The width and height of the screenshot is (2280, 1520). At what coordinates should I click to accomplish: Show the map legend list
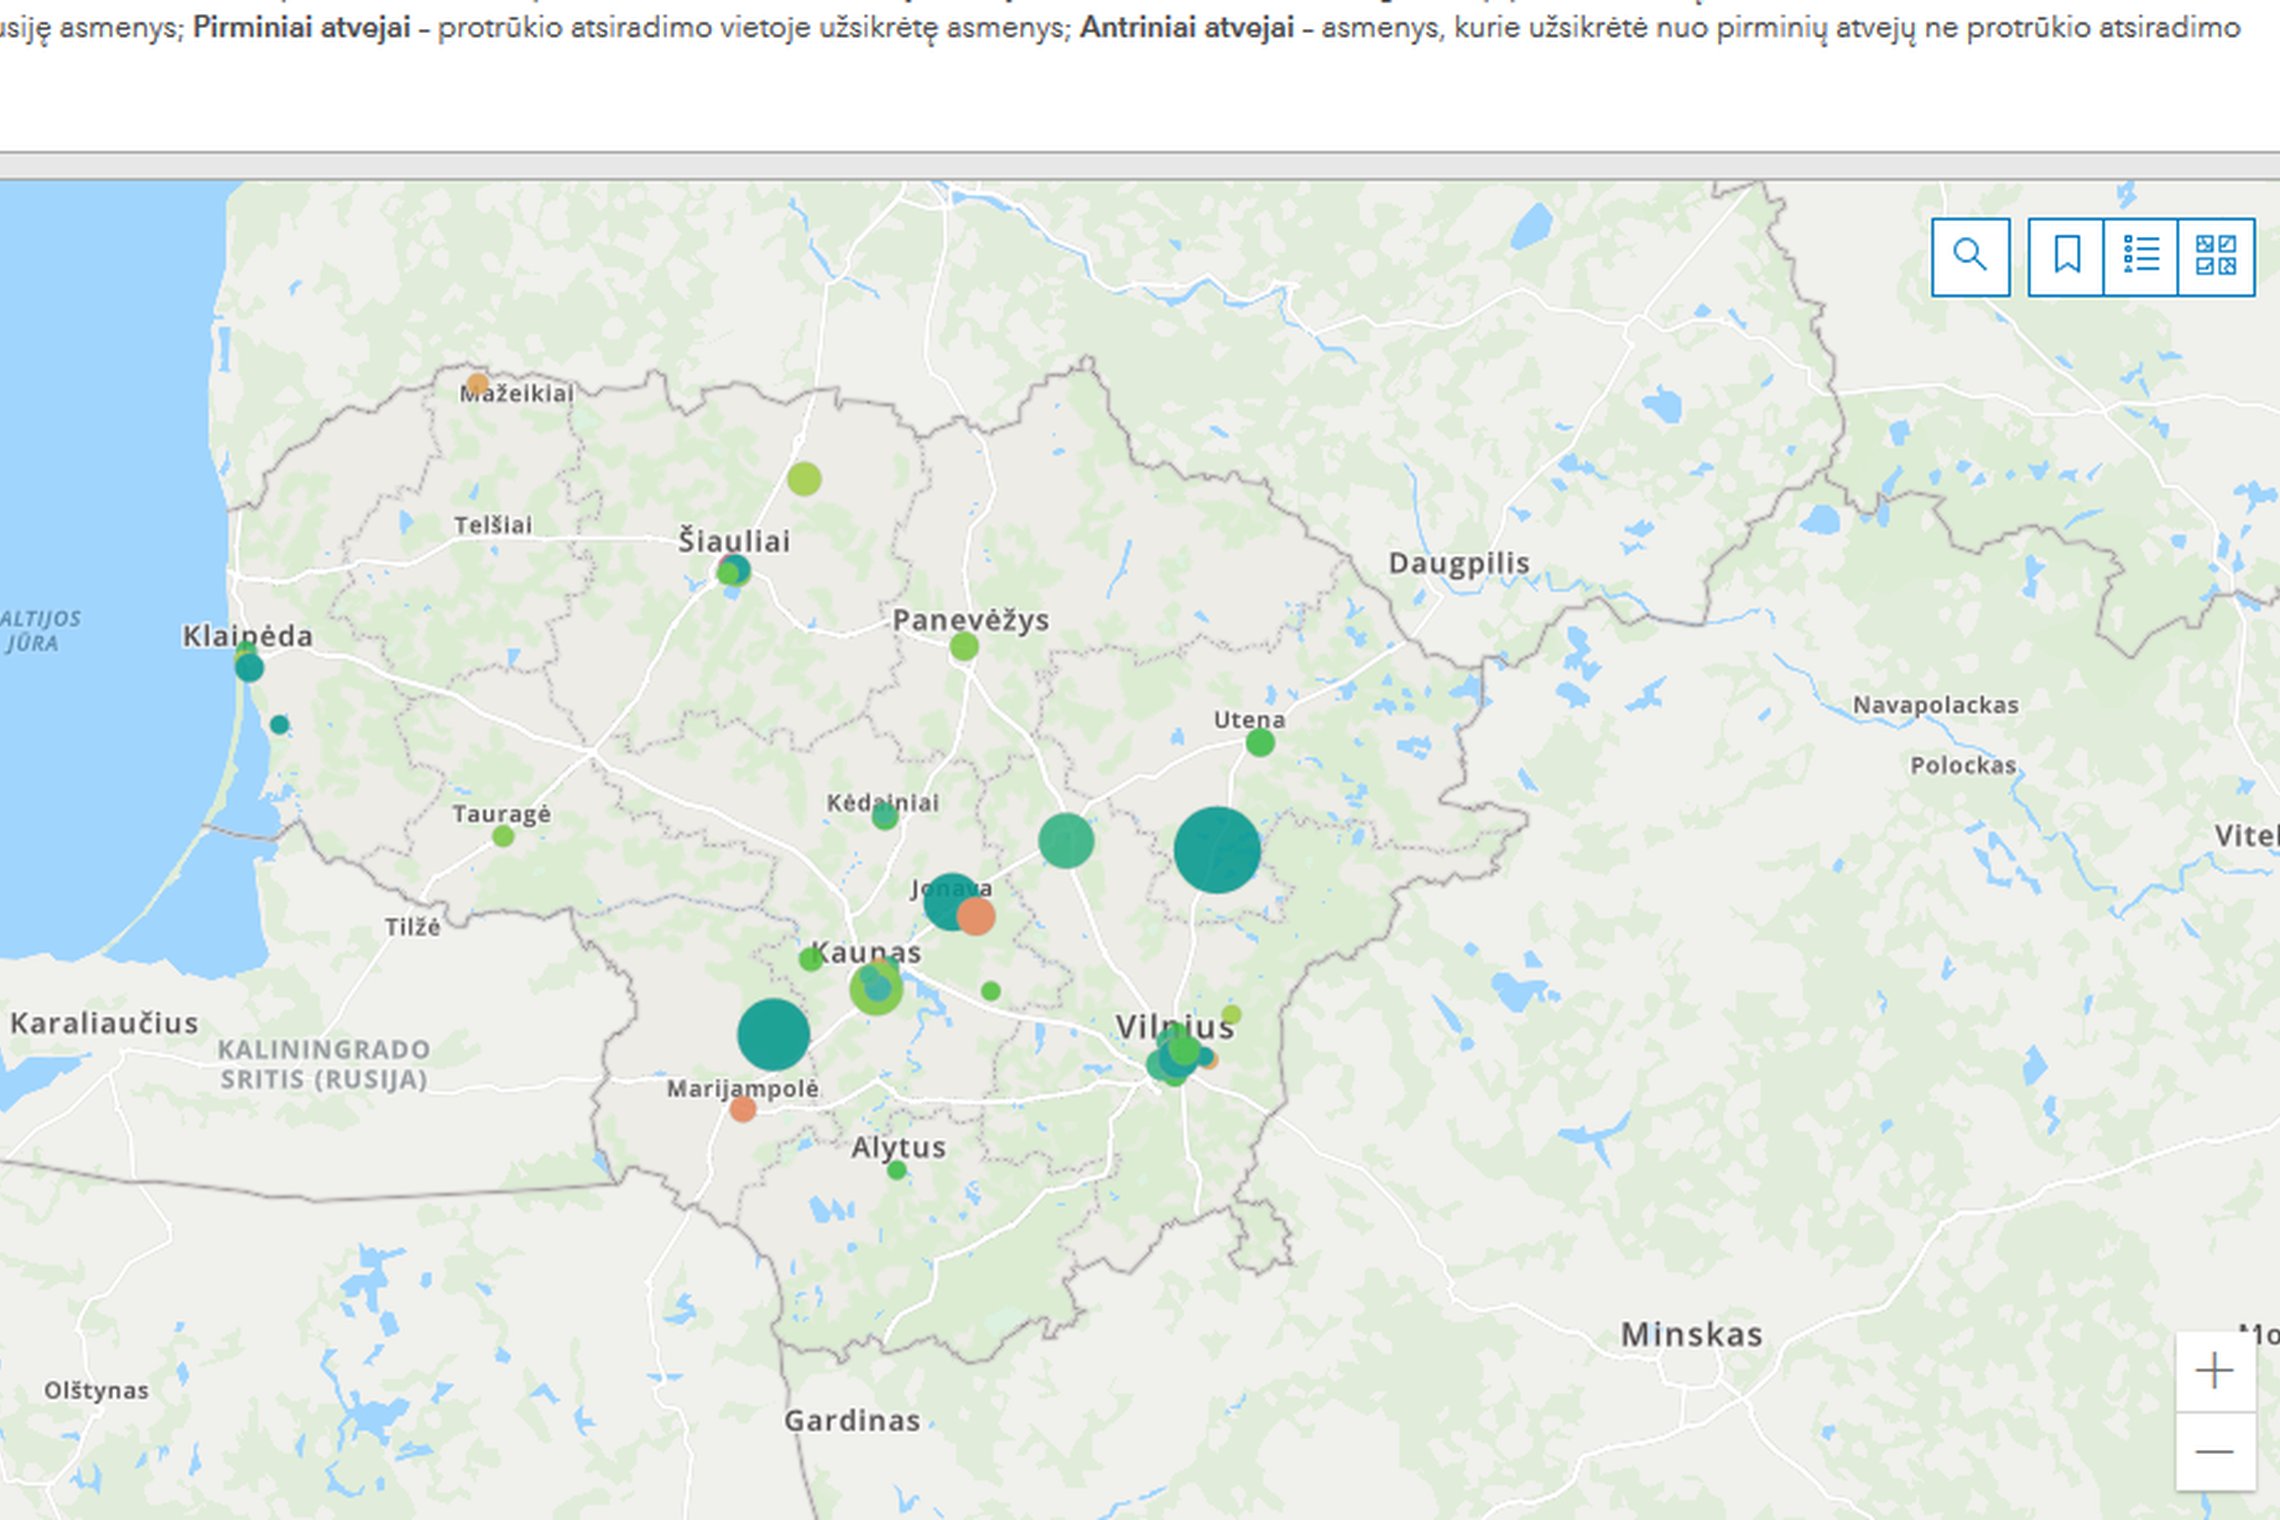pyautogui.click(x=2141, y=256)
